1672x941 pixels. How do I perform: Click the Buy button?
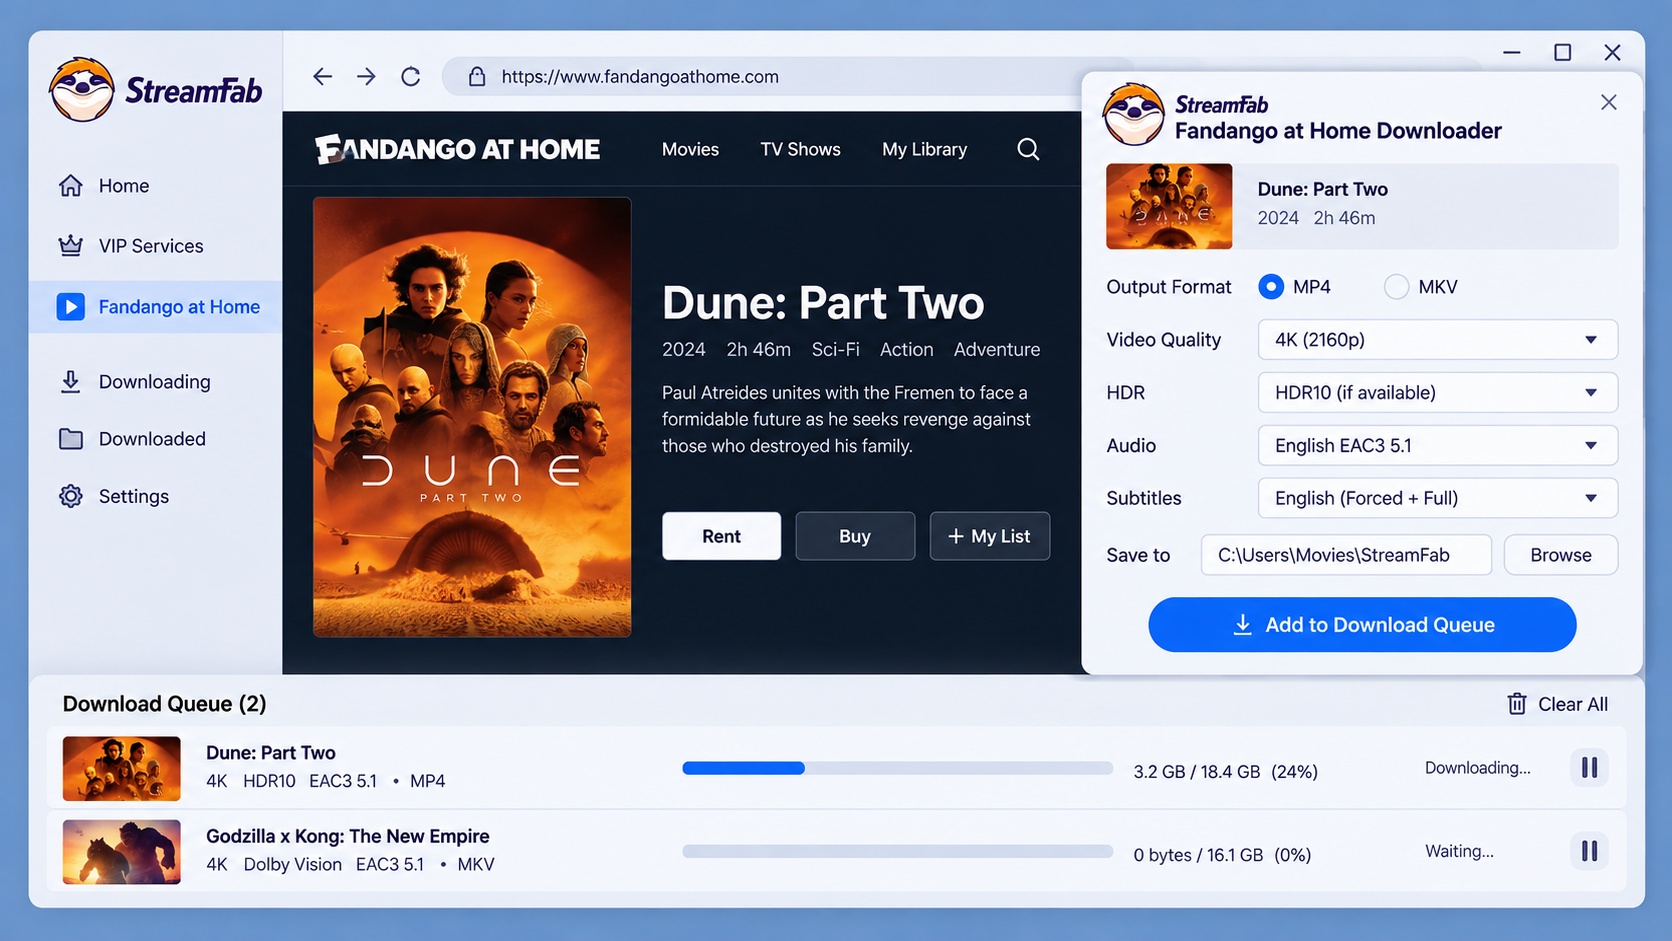click(855, 536)
